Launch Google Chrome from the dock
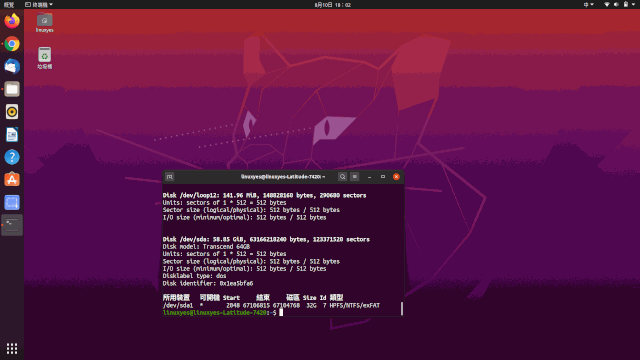The height and width of the screenshot is (360, 640). [12, 44]
